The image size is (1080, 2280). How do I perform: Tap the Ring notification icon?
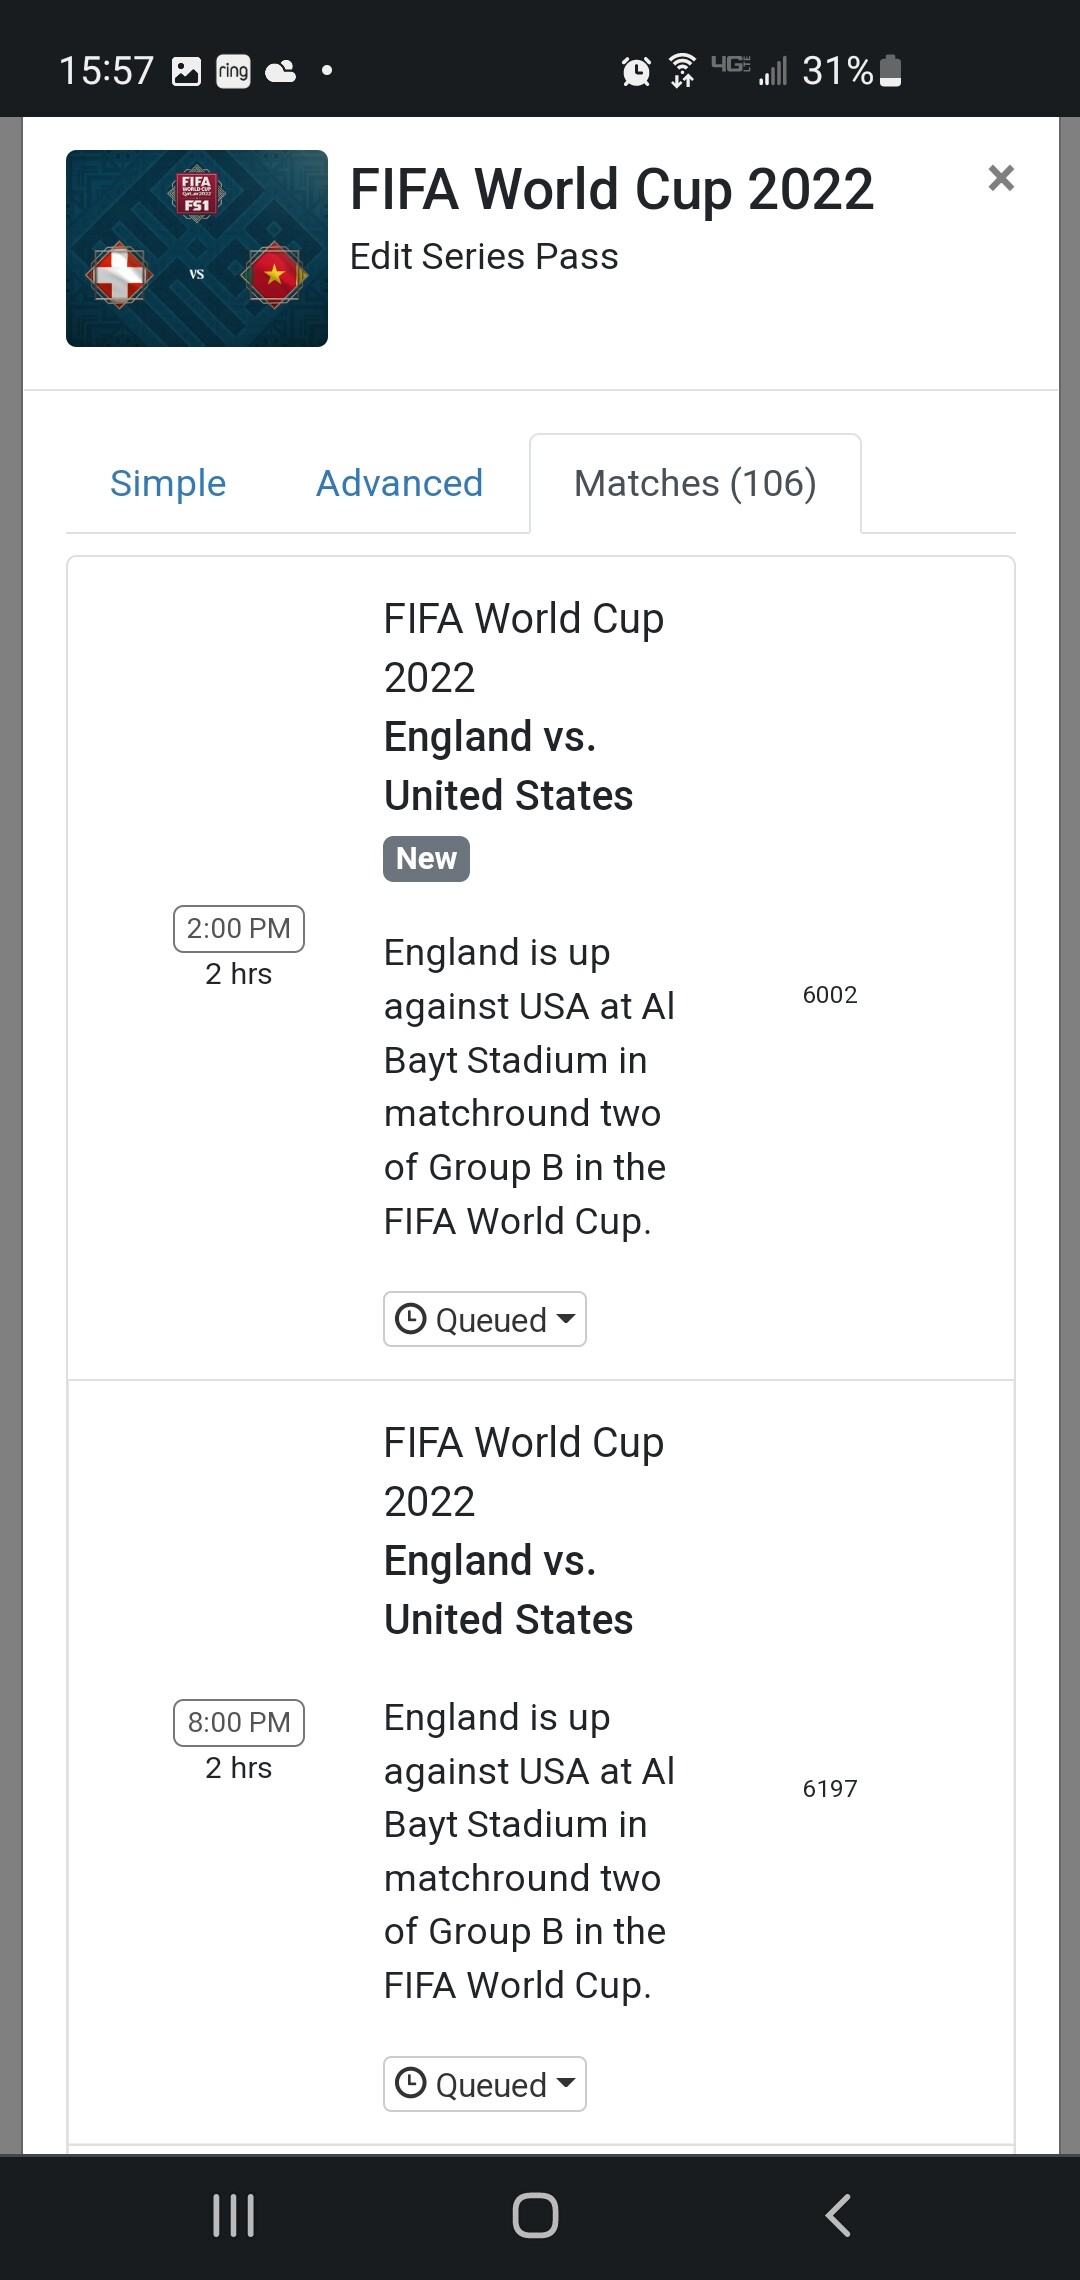[x=233, y=71]
